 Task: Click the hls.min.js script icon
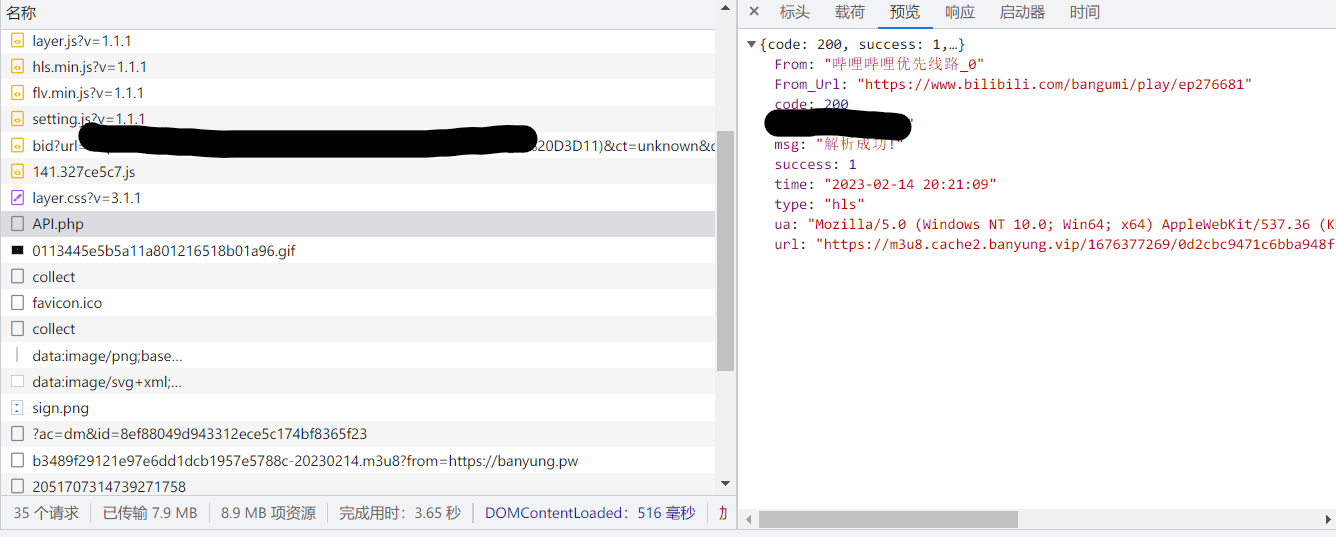[17, 67]
